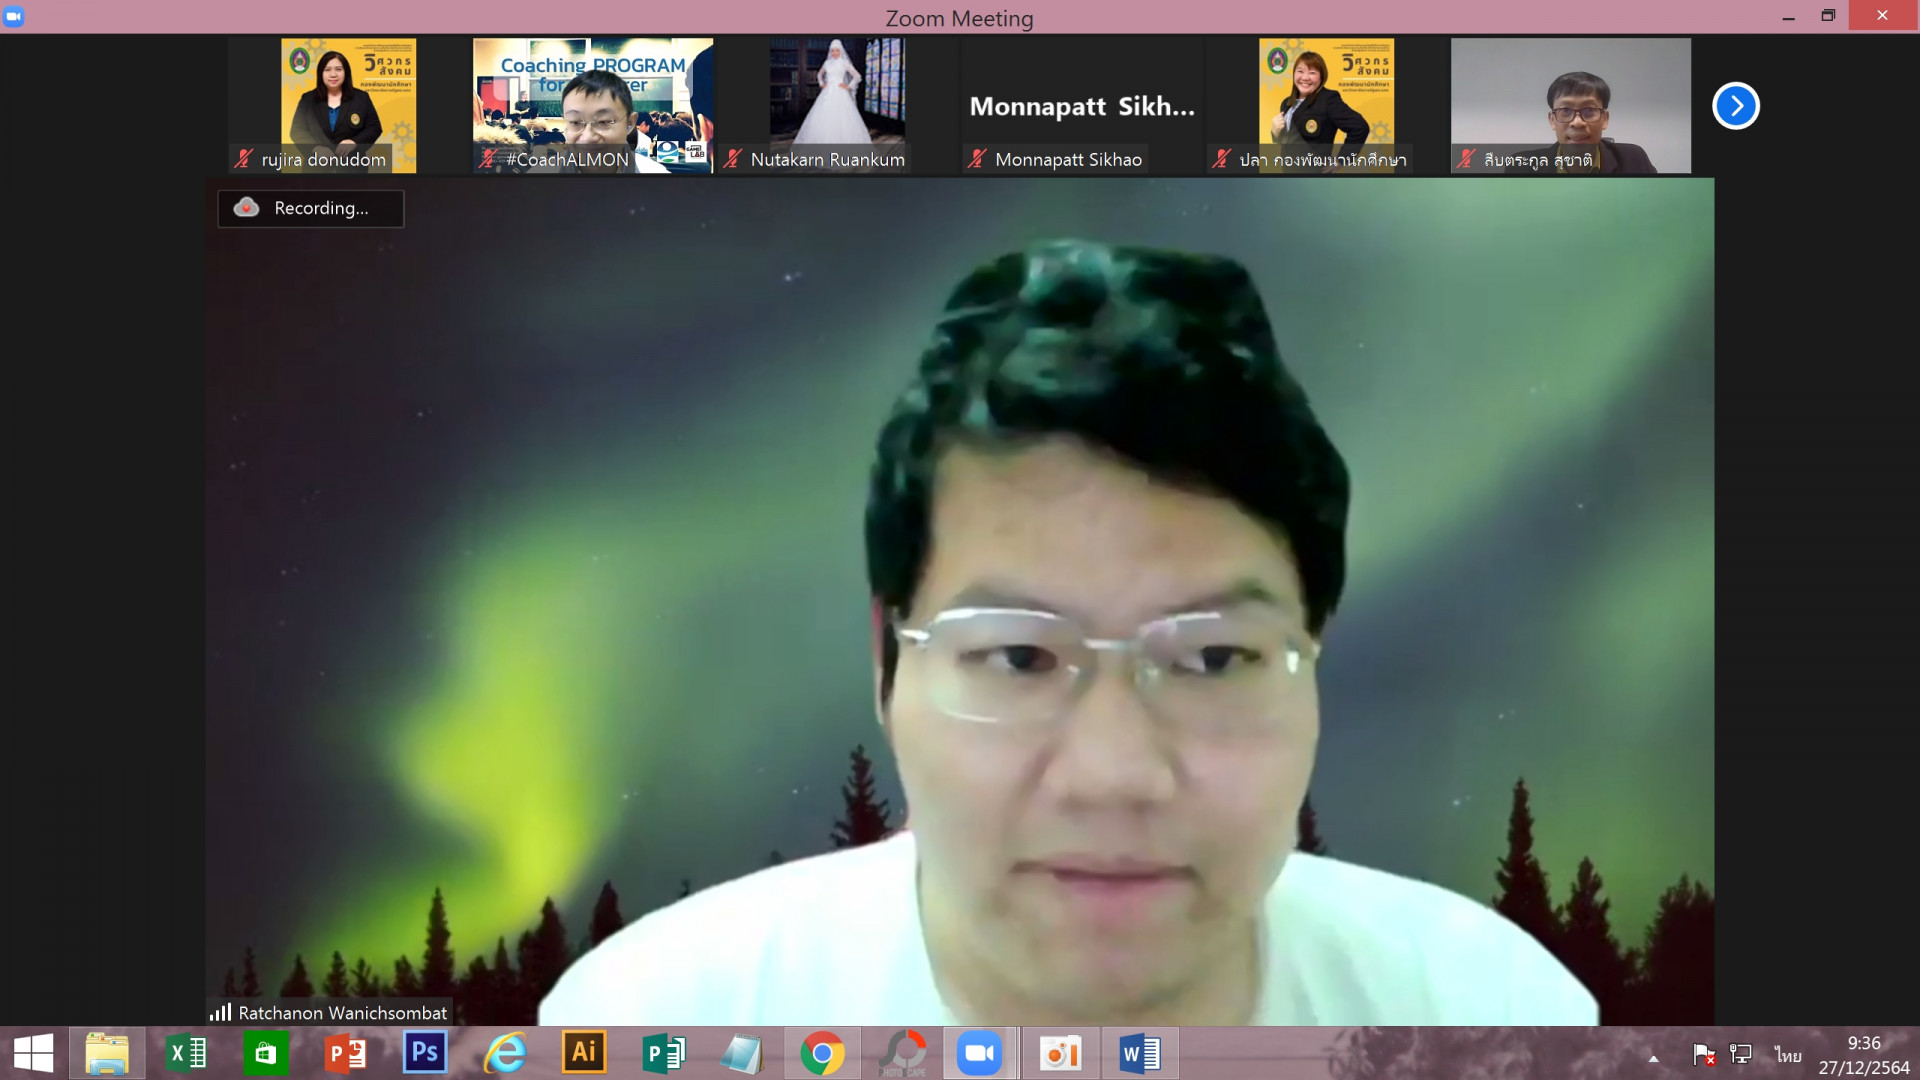This screenshot has height=1080, width=1920.
Task: Open the taskbar clock and date
Action: tap(1863, 1055)
